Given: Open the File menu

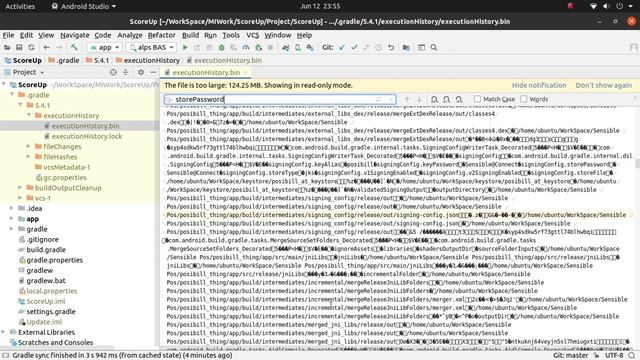Looking at the screenshot, I should tap(8, 35).
